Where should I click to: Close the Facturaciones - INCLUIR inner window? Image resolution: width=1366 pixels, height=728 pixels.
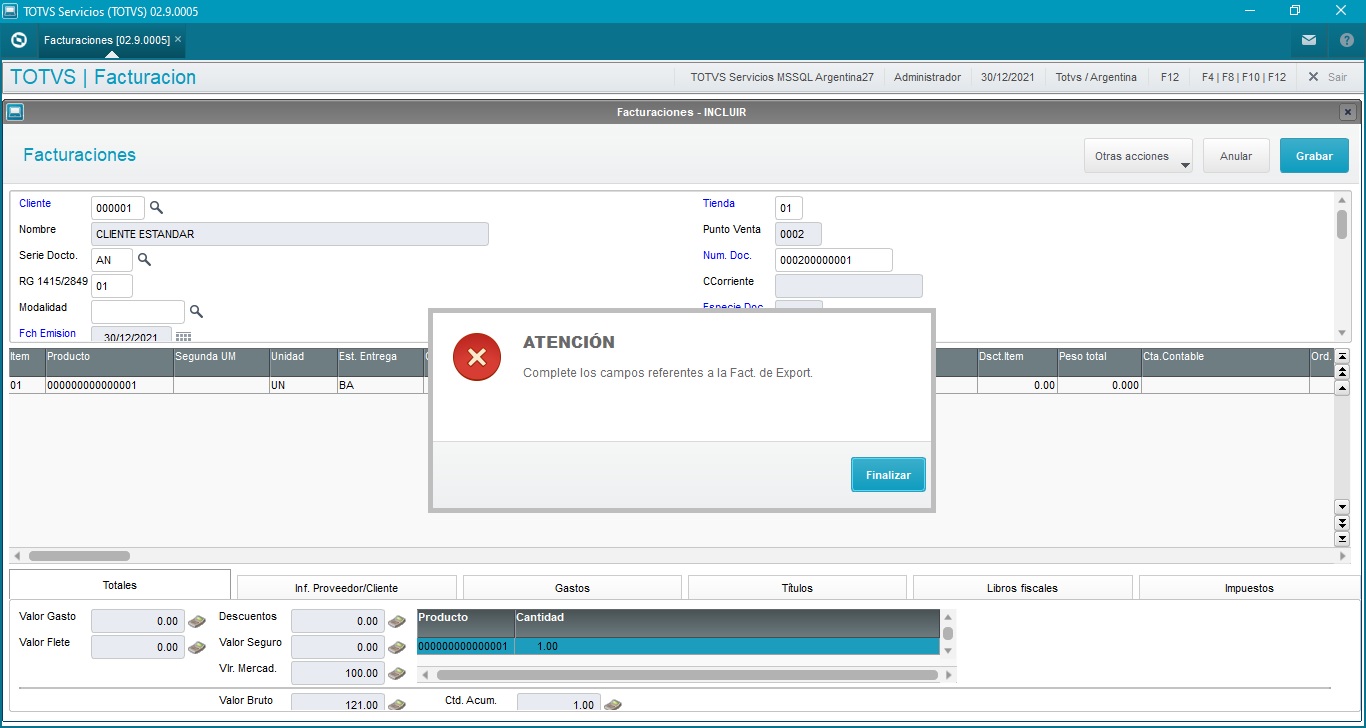click(x=1348, y=112)
